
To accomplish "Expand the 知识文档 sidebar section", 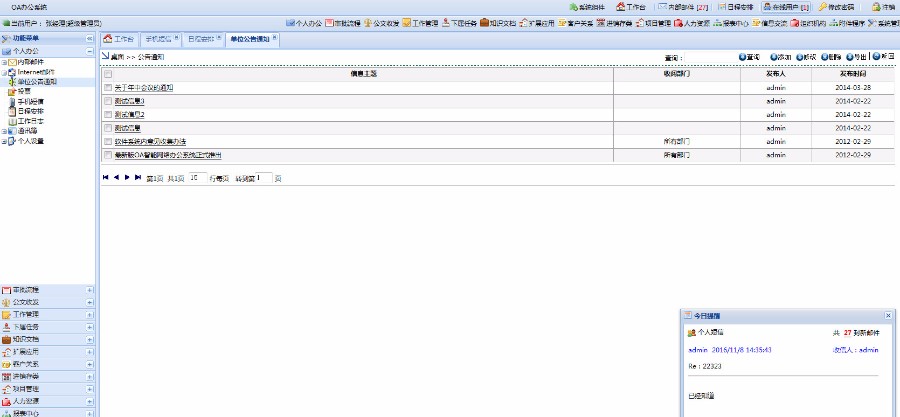I will 90,340.
